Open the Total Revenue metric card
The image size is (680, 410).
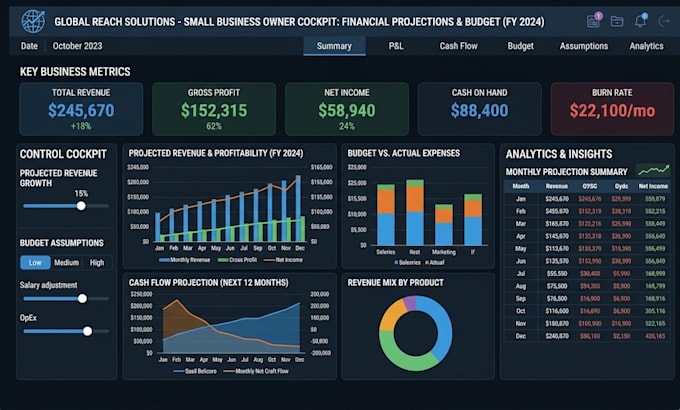[81, 109]
